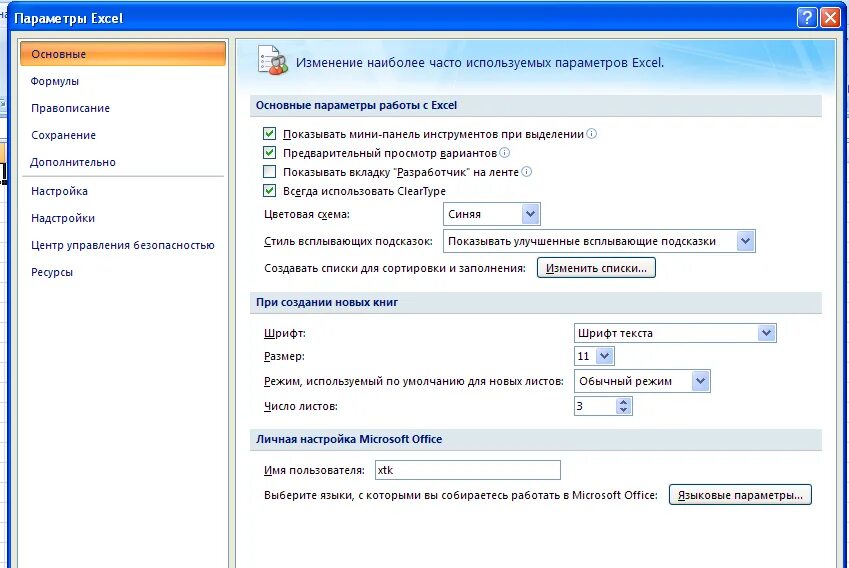This screenshot has height=568, width=849.
Task: Toggle Показывать мини-панель инструментов при выделении checkbox
Action: coord(269,134)
